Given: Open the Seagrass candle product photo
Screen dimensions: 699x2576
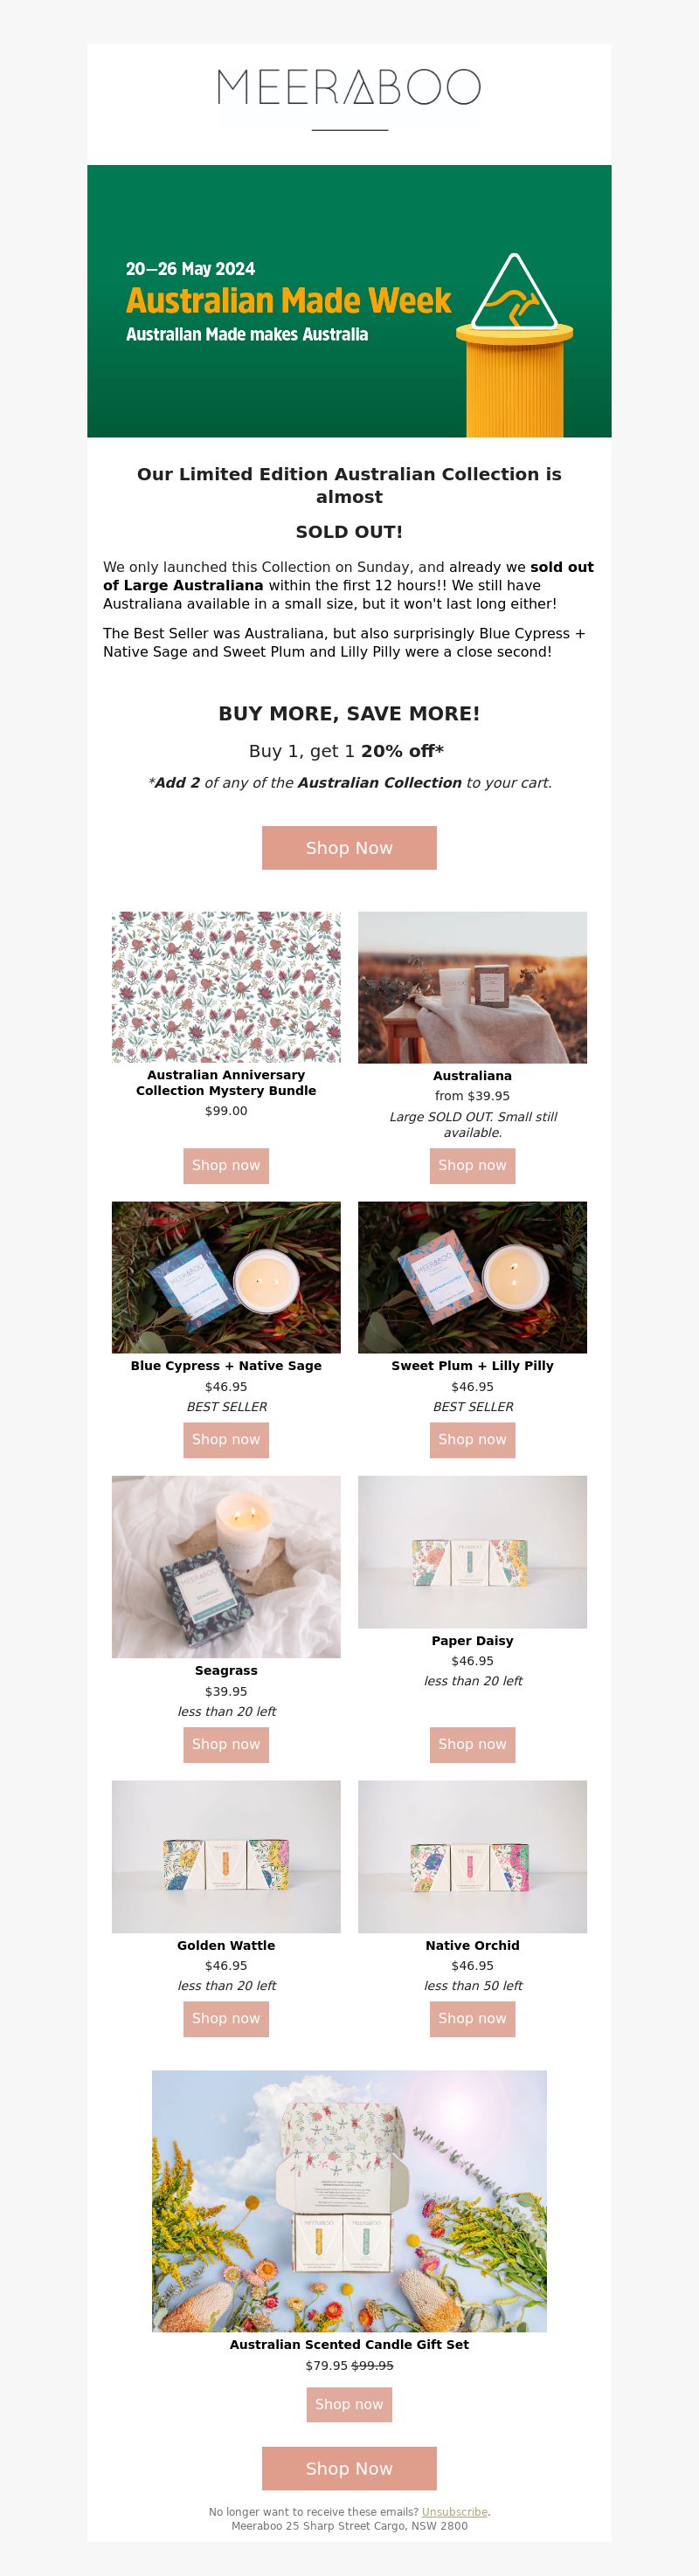Looking at the screenshot, I should 226,1567.
